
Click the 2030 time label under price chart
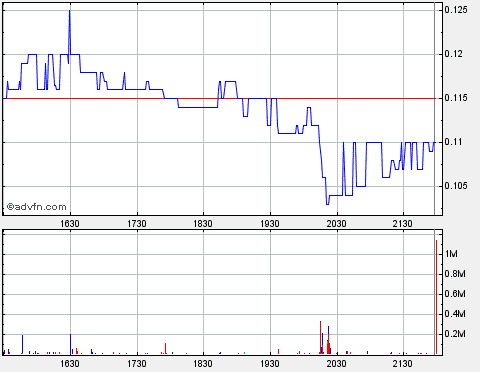[x=337, y=224]
